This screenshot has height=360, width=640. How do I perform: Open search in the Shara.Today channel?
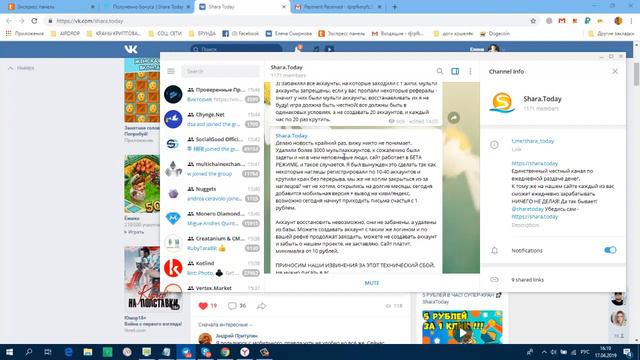pyautogui.click(x=440, y=71)
